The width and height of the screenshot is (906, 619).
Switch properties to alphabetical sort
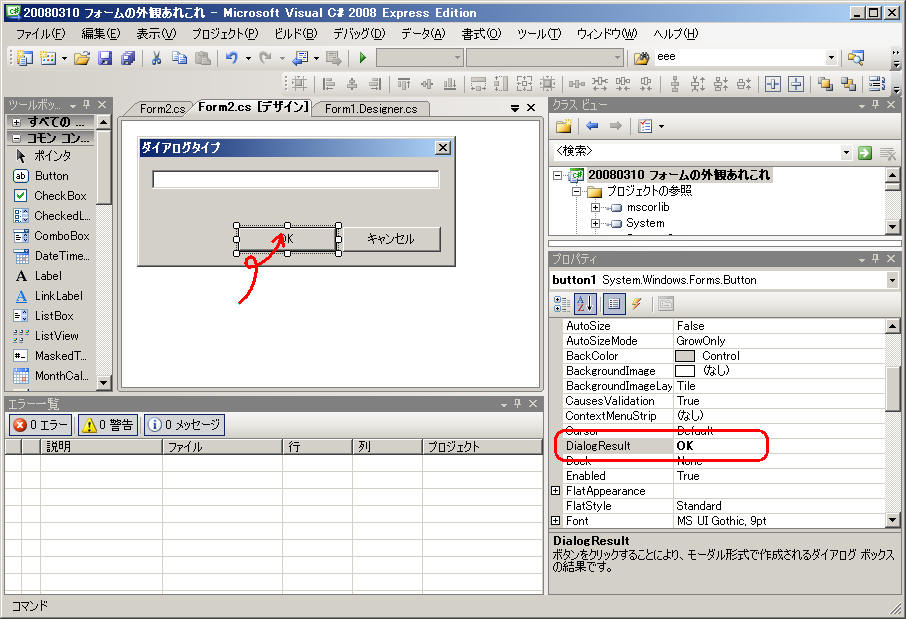point(585,304)
